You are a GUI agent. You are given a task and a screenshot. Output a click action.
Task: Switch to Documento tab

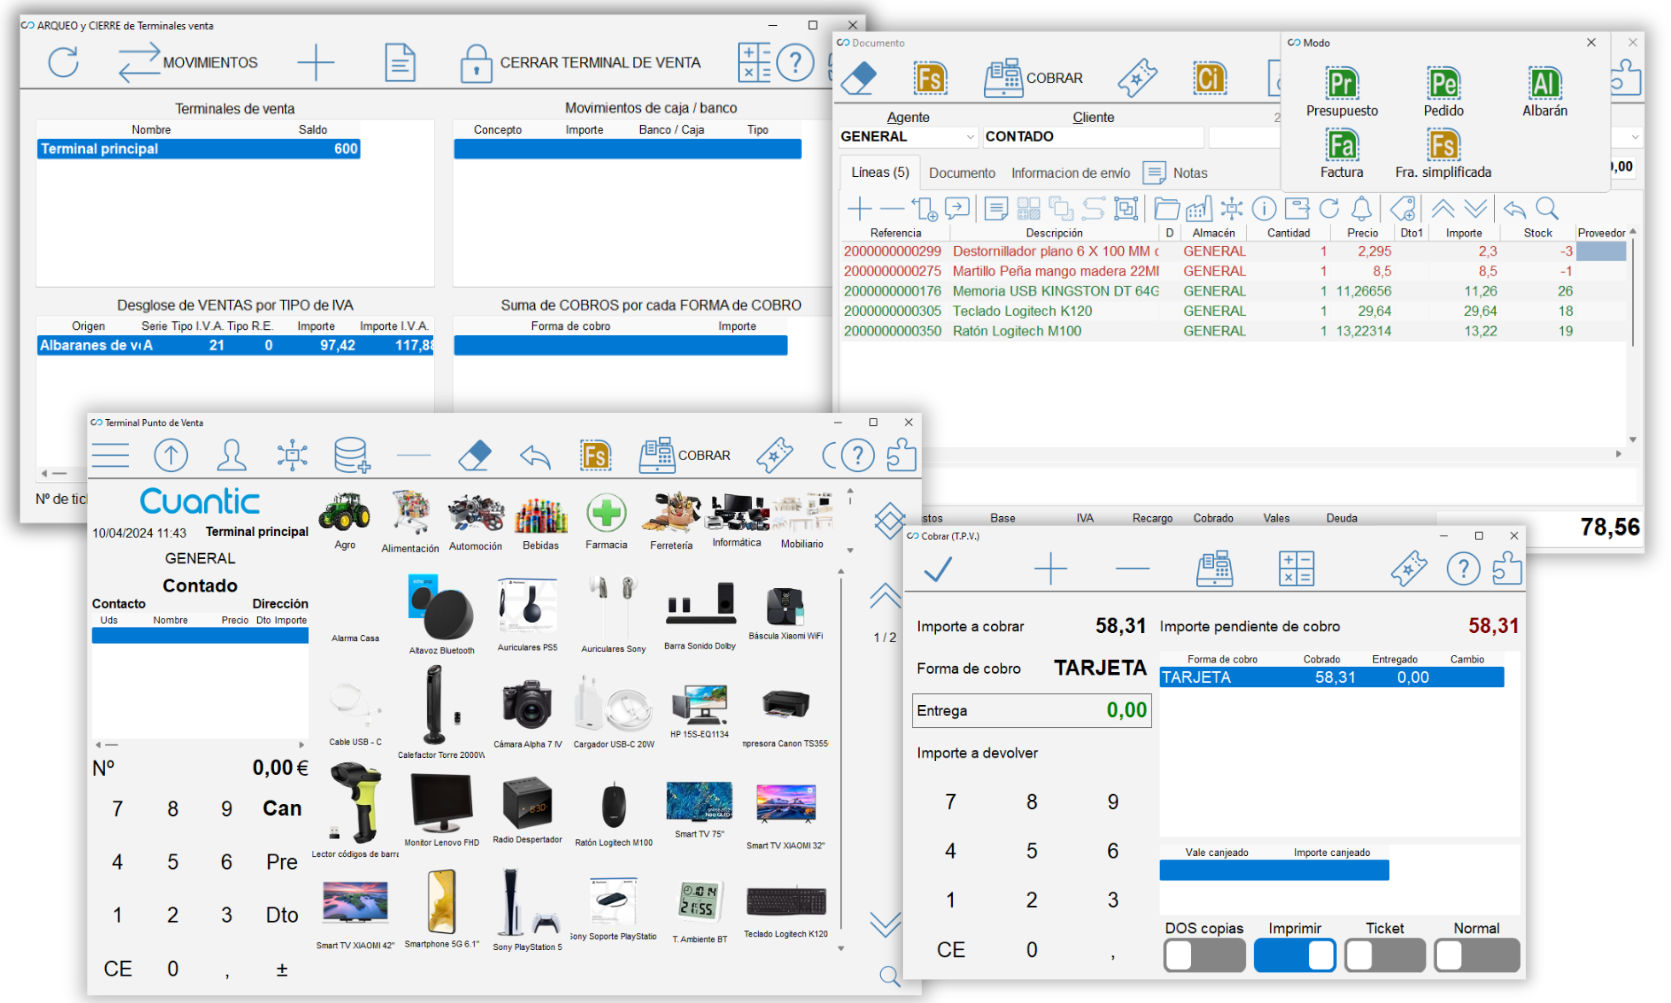click(x=962, y=173)
